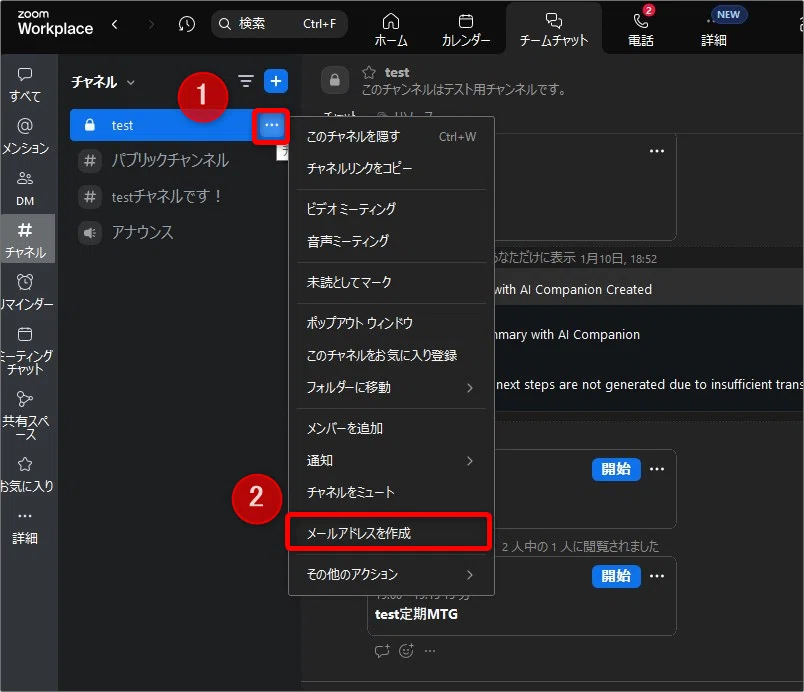Viewport: 804px width, 692px height.
Task: Choose ポップアウト ウィンドウ menu item
Action: pyautogui.click(x=391, y=323)
